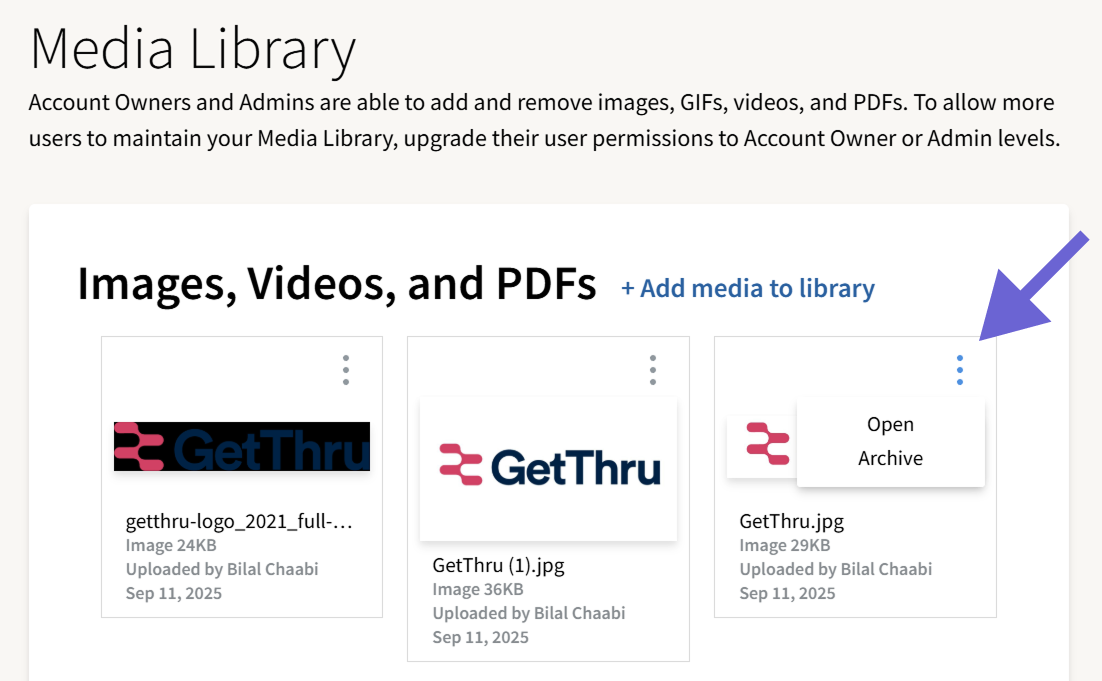Click the file name GetThru.jpg
The height and width of the screenshot is (681, 1102).
pyautogui.click(x=791, y=521)
